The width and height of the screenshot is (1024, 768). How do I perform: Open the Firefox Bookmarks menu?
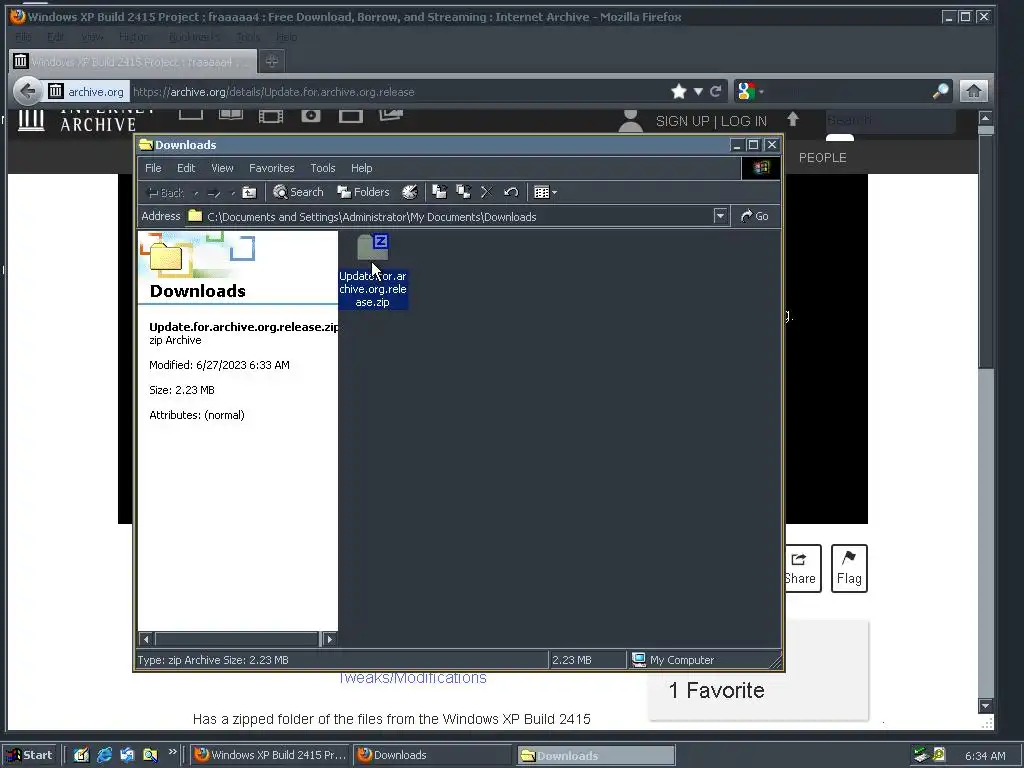(194, 37)
